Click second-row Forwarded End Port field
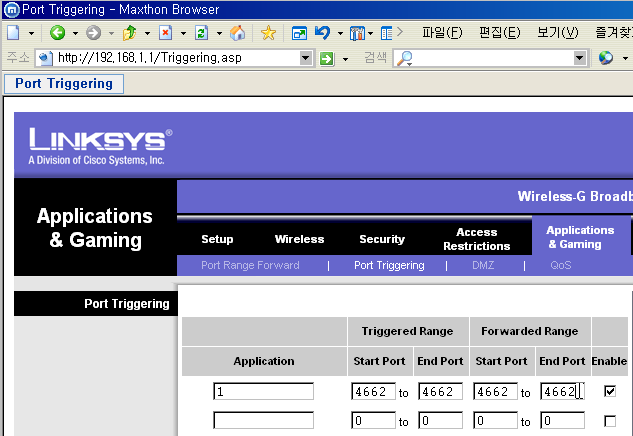The image size is (633, 436). 562,420
